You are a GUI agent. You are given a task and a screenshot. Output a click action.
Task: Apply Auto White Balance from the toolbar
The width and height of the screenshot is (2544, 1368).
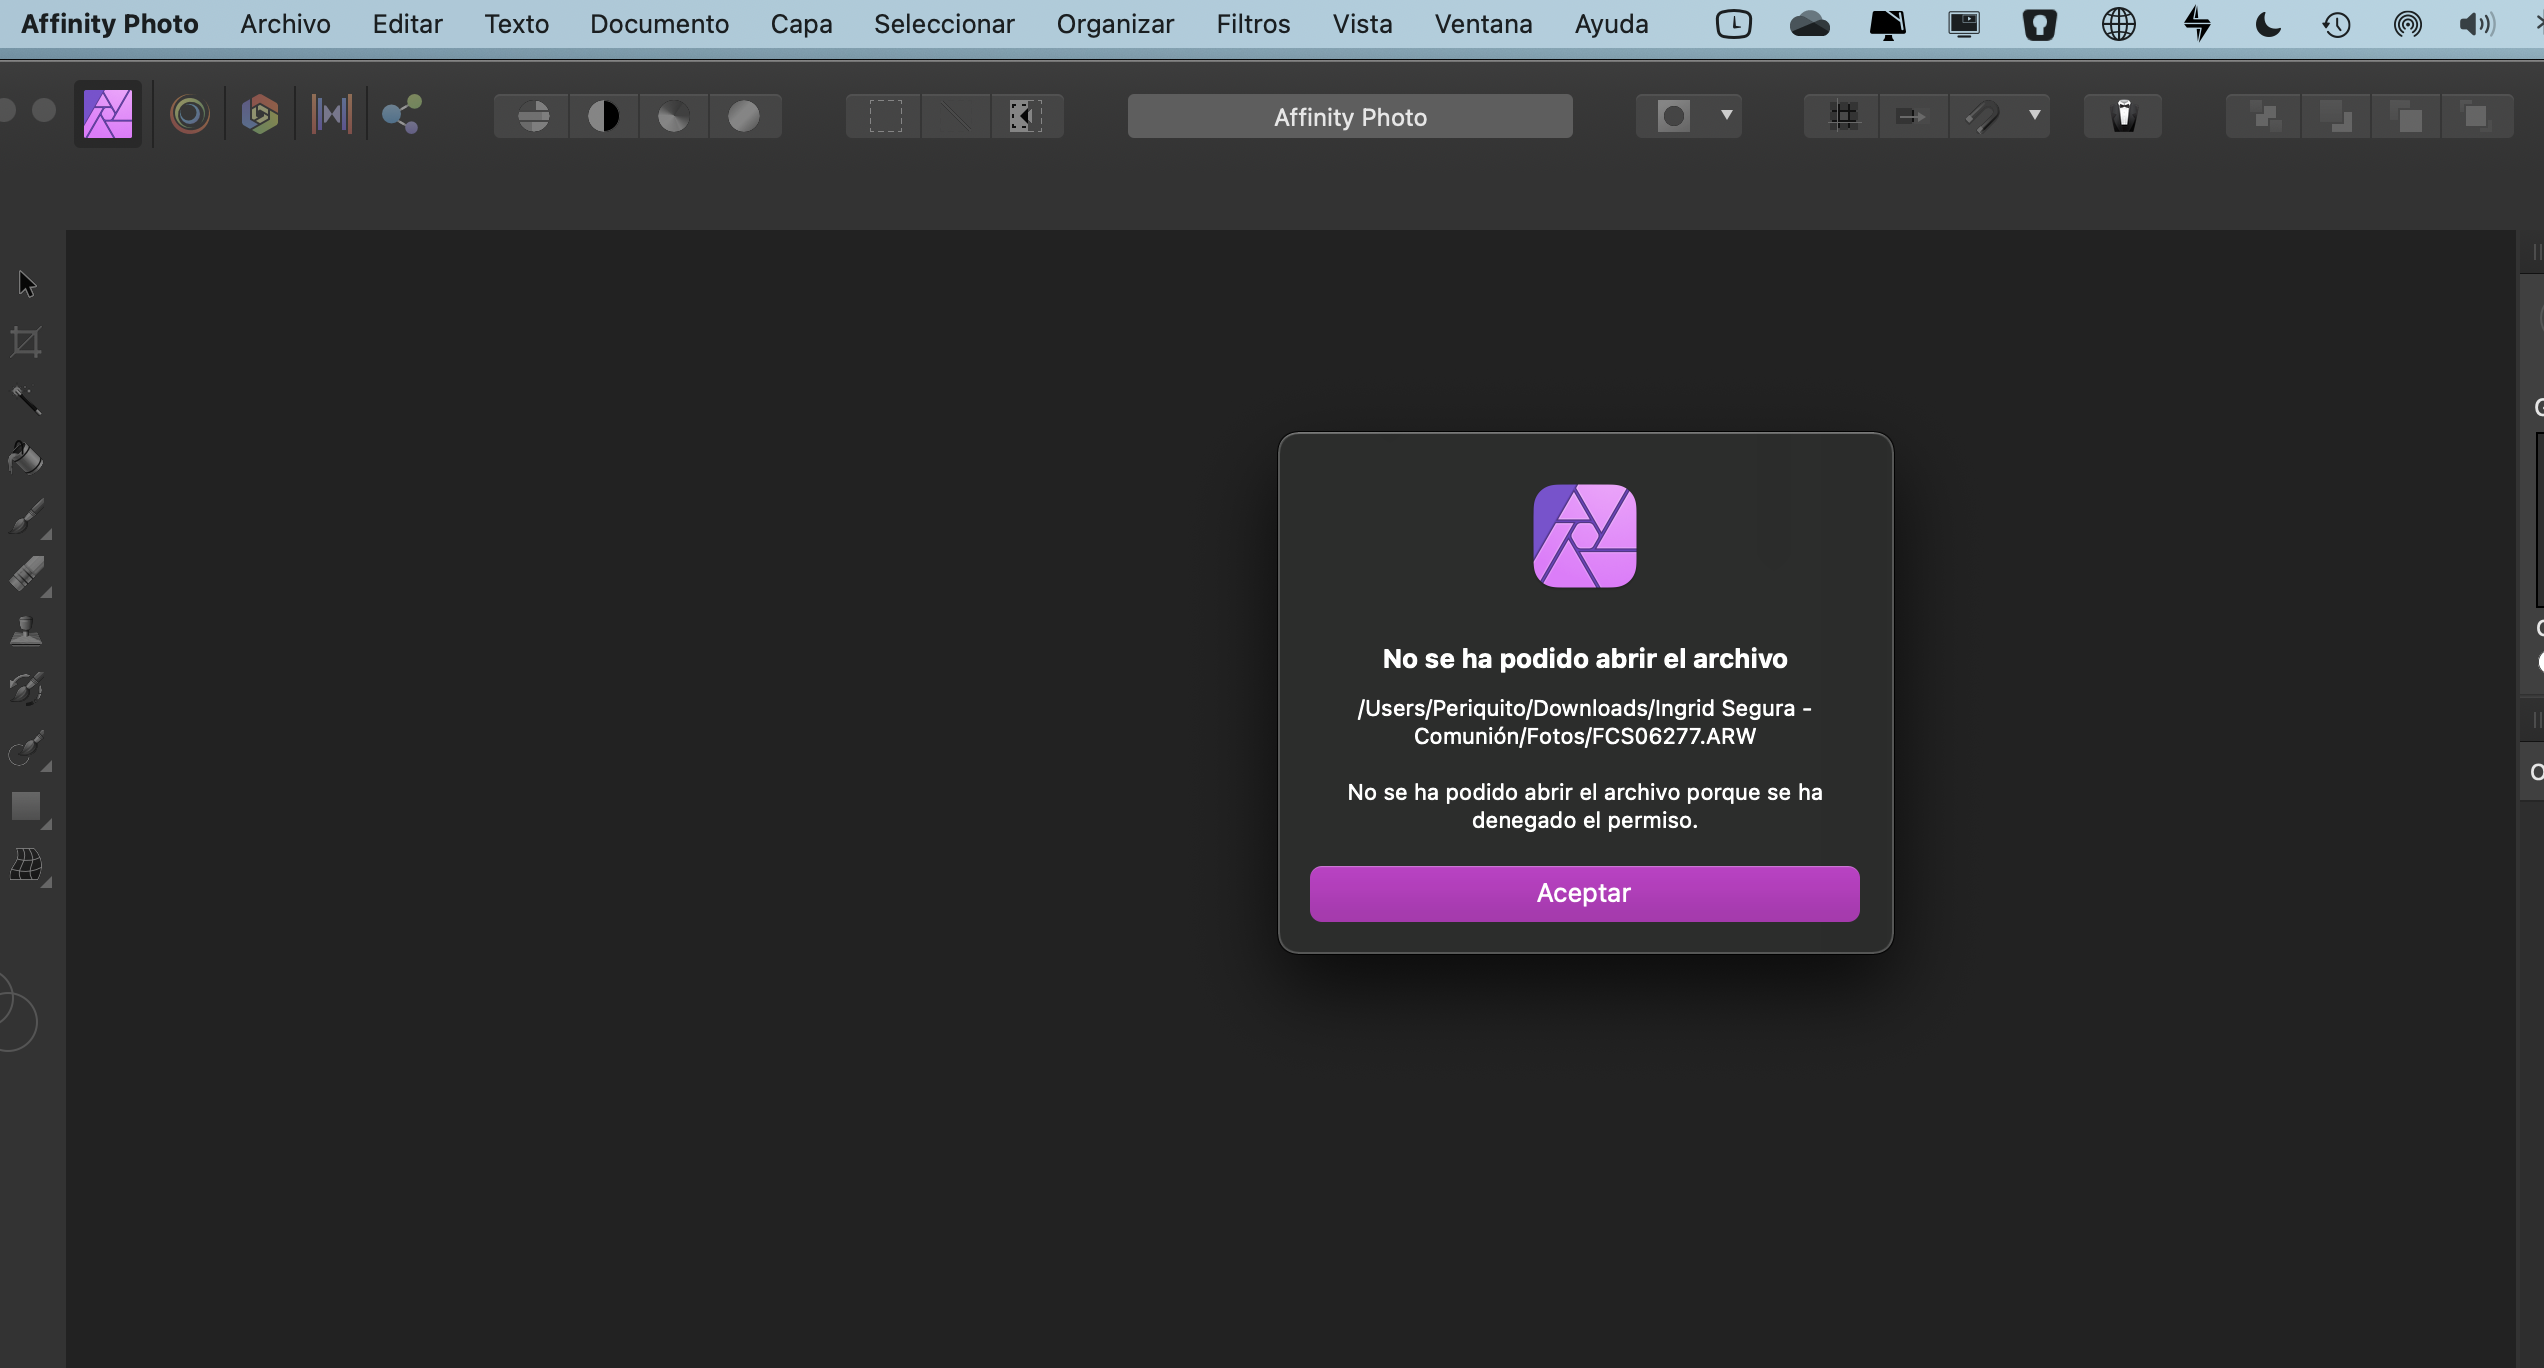(744, 116)
